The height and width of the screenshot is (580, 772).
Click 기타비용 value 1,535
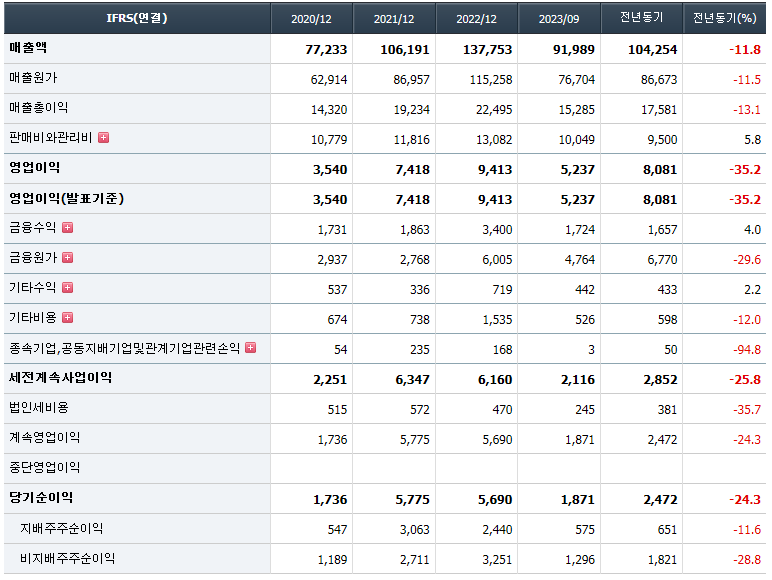(x=497, y=320)
